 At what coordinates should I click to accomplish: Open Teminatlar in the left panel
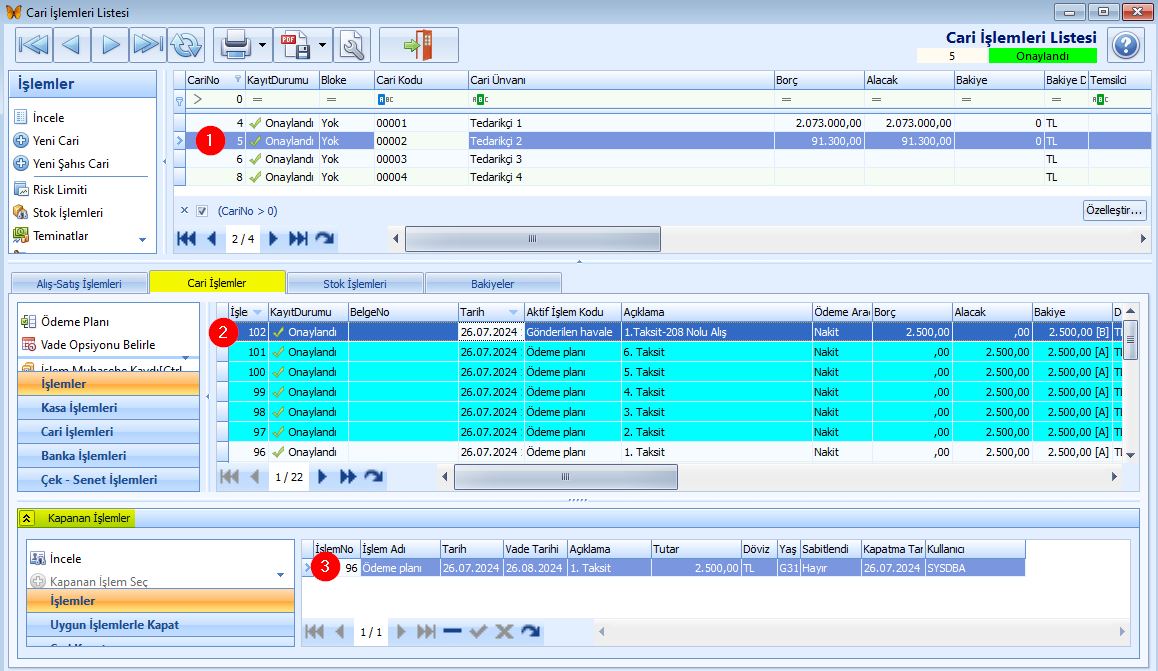coord(61,235)
